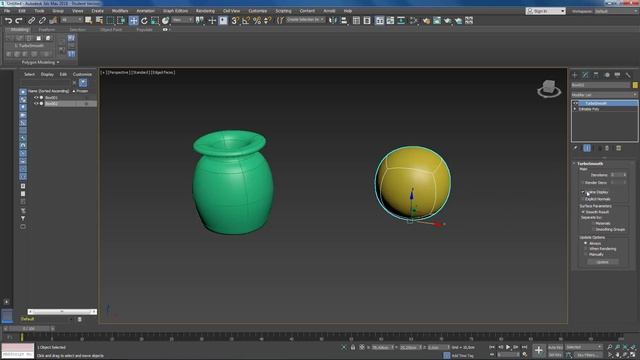This screenshot has width=640, height=360.
Task: Click the ViewCube in the viewport
Action: pos(549,89)
